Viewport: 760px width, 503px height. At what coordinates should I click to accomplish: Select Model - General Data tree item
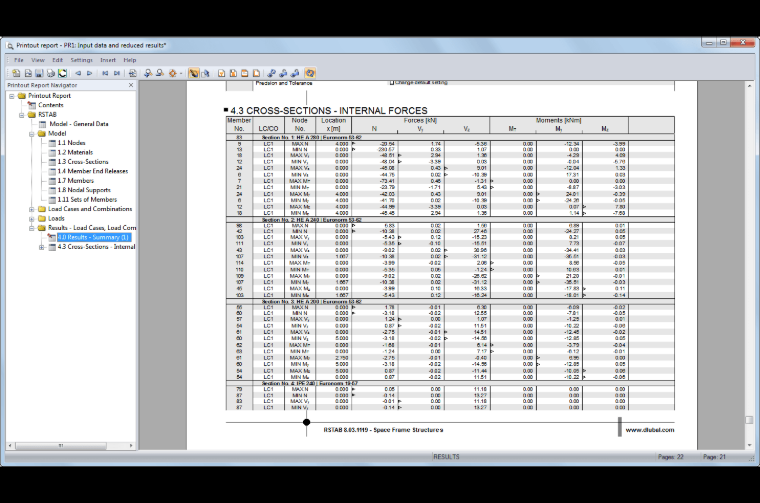(79, 124)
